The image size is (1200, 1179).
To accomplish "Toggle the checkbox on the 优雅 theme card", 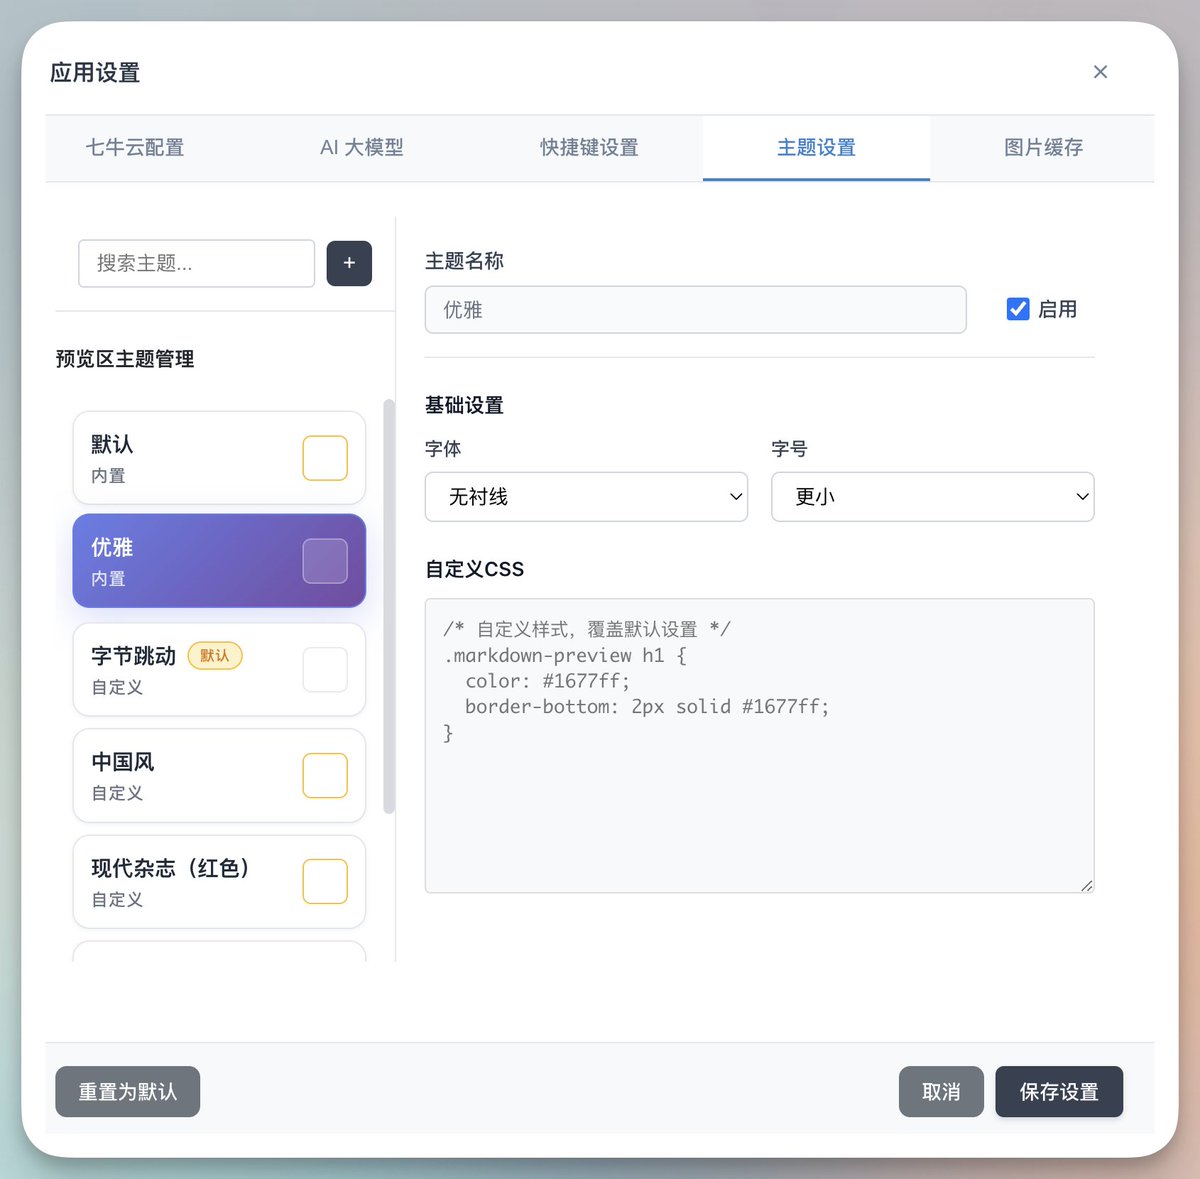I will [x=325, y=561].
